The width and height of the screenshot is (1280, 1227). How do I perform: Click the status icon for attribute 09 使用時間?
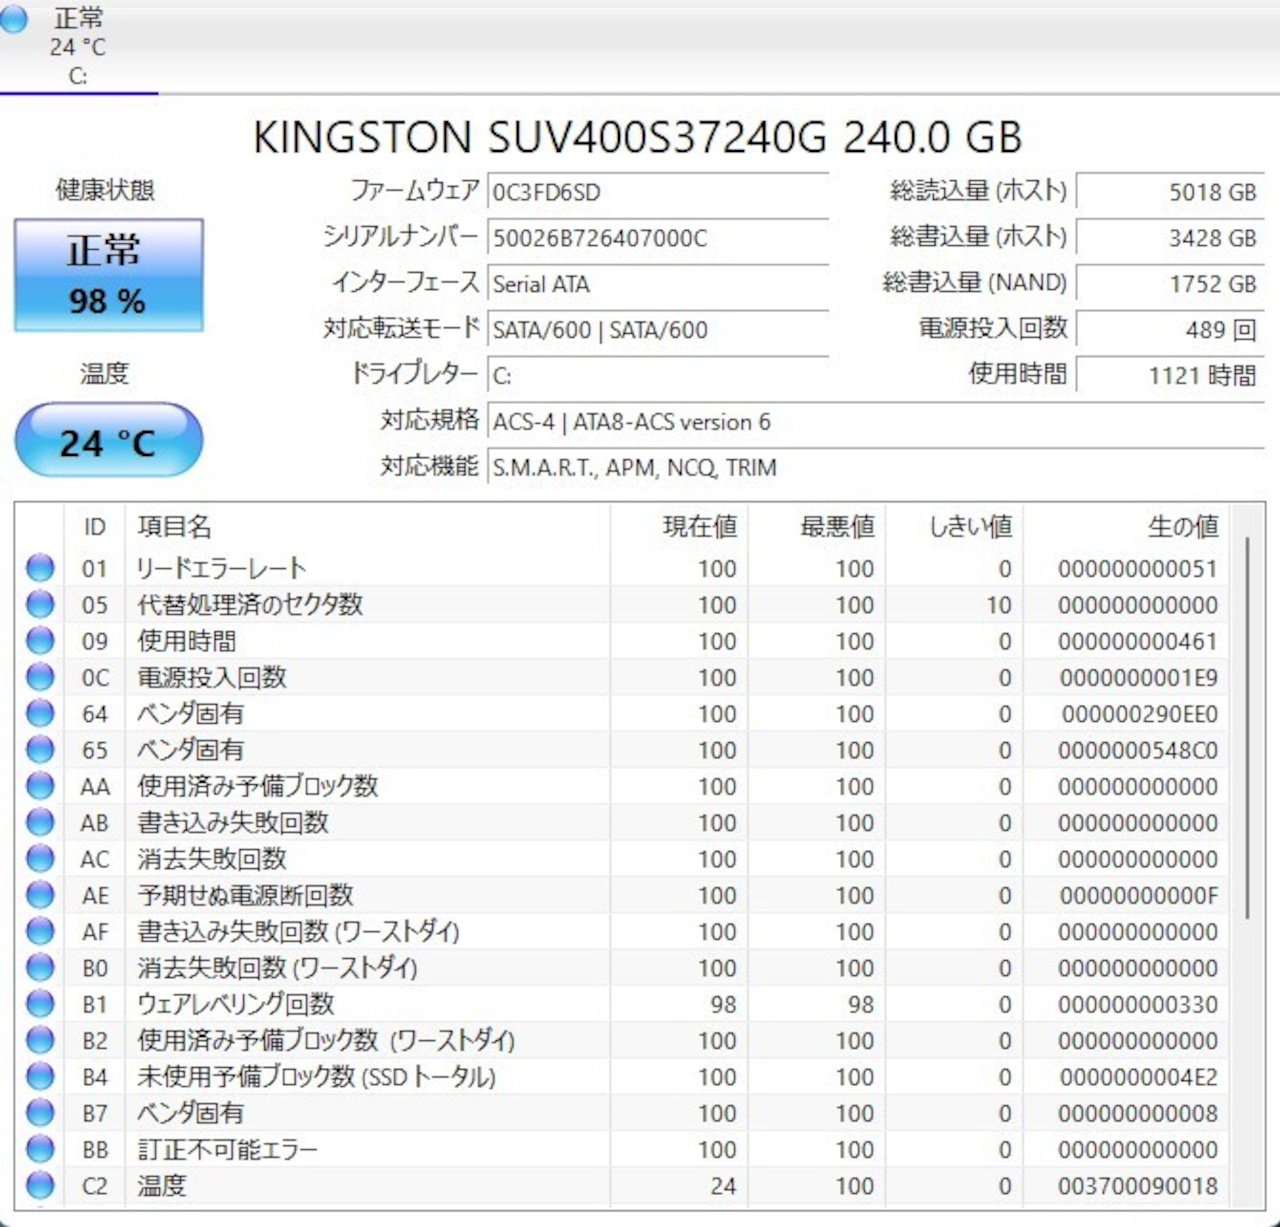[40, 641]
